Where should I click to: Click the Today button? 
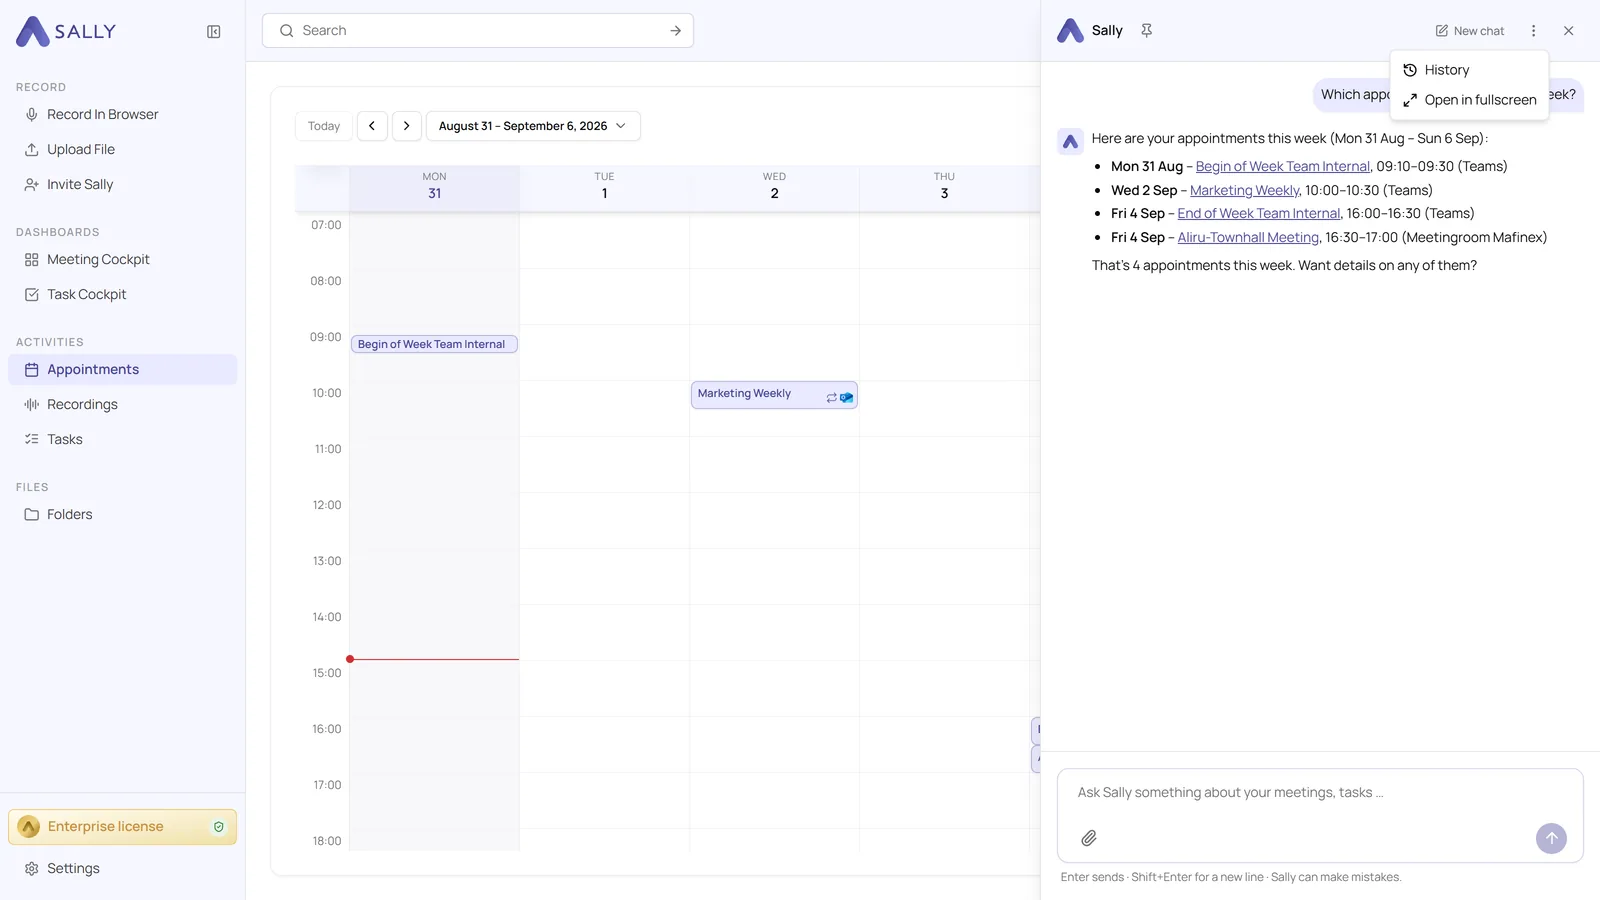coord(324,126)
